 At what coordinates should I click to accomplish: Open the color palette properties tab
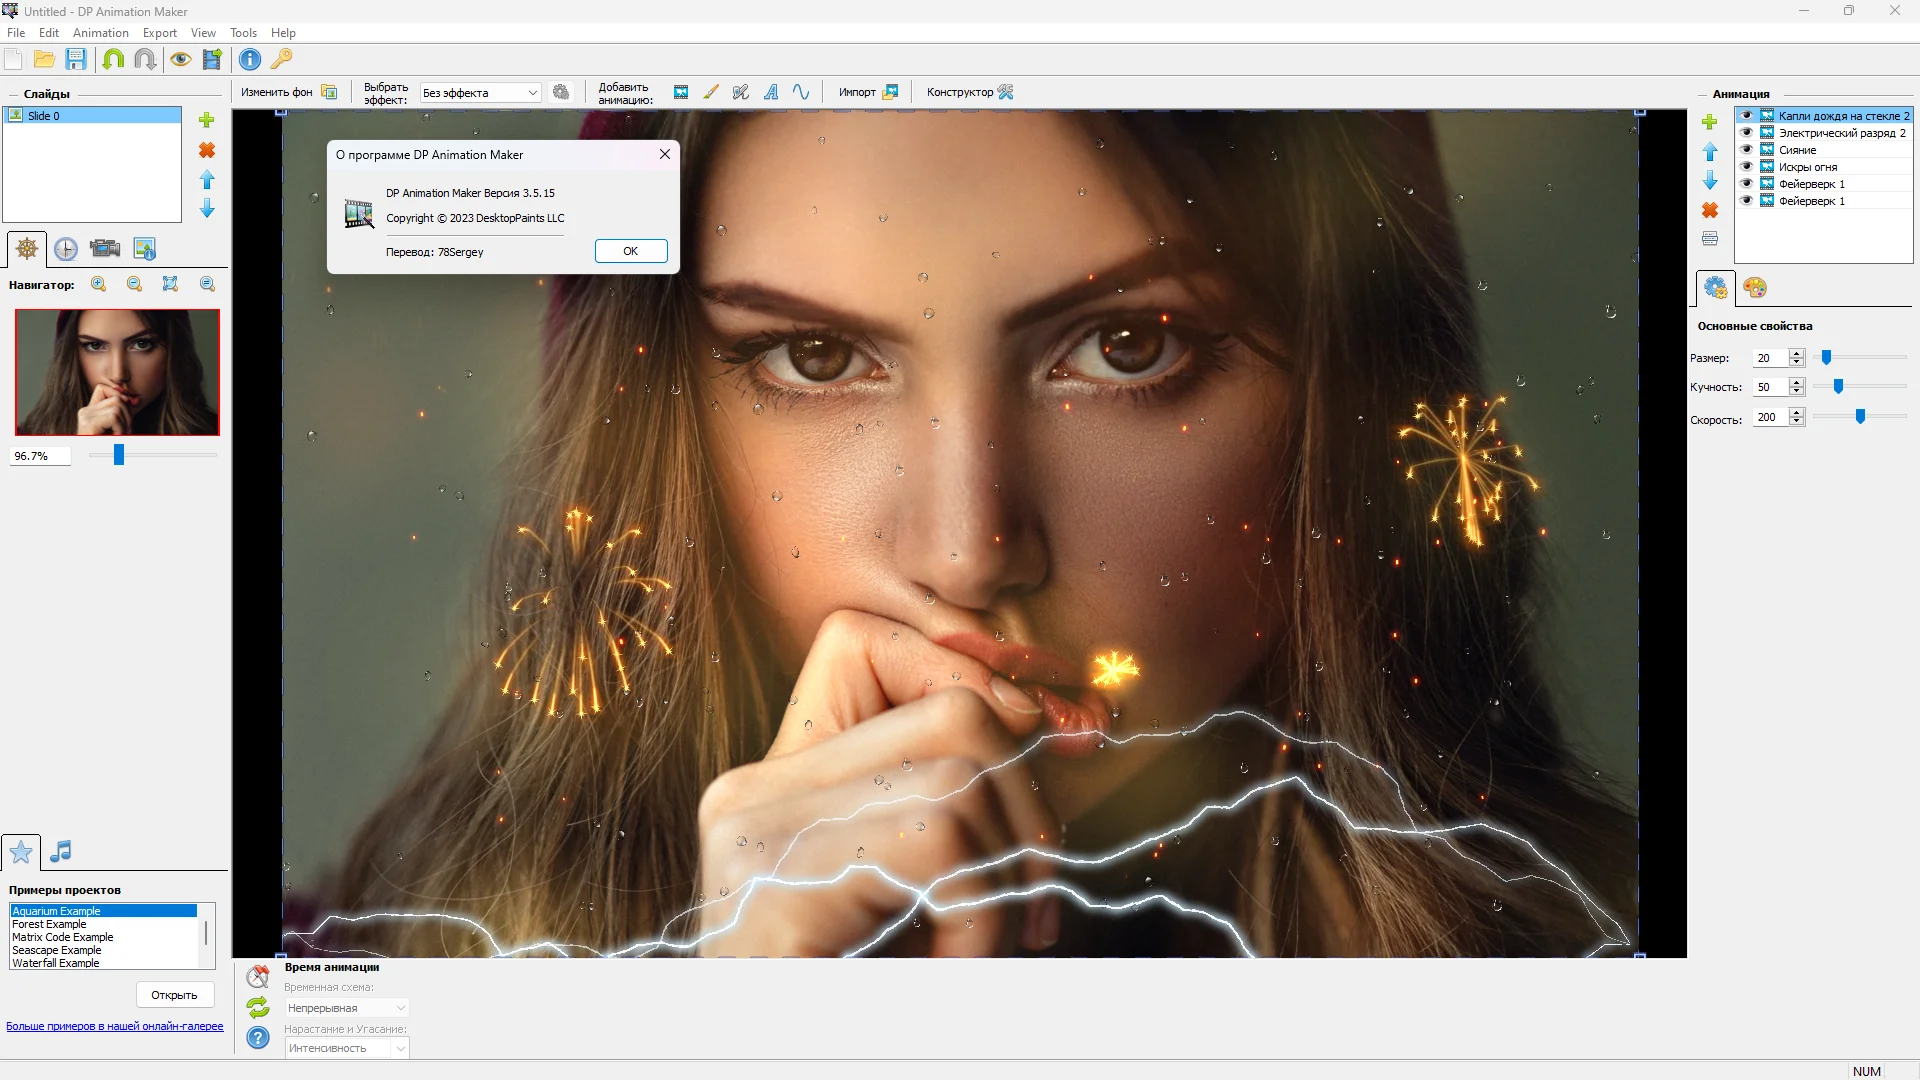click(x=1755, y=288)
